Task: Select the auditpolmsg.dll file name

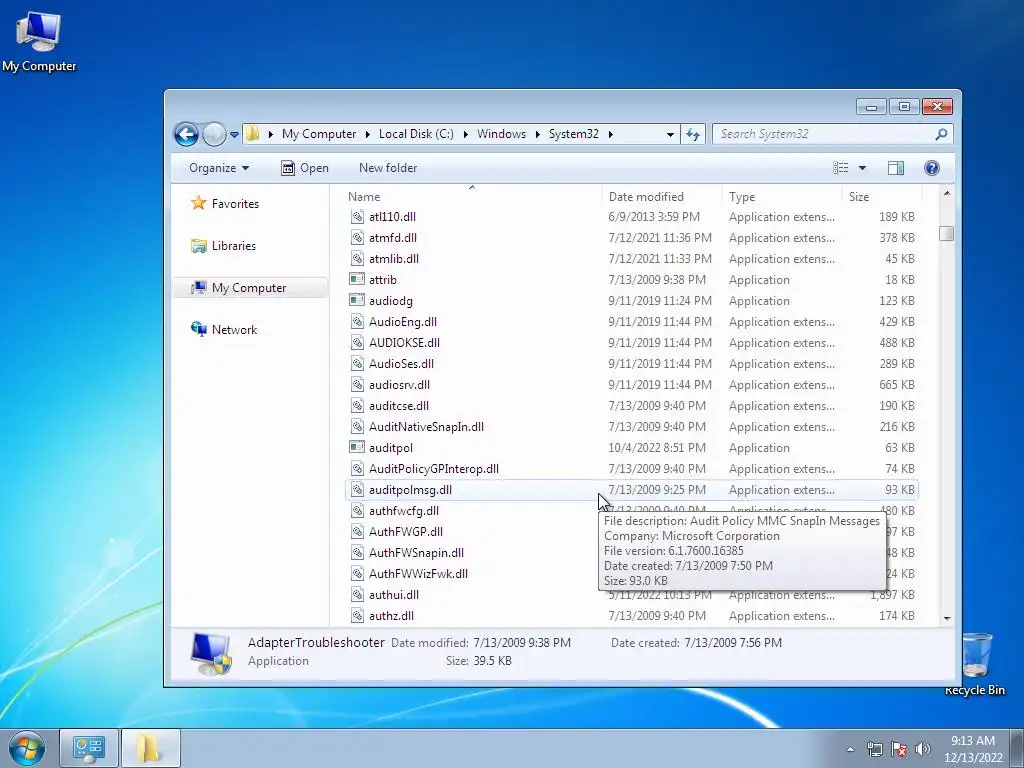Action: [x=410, y=490]
